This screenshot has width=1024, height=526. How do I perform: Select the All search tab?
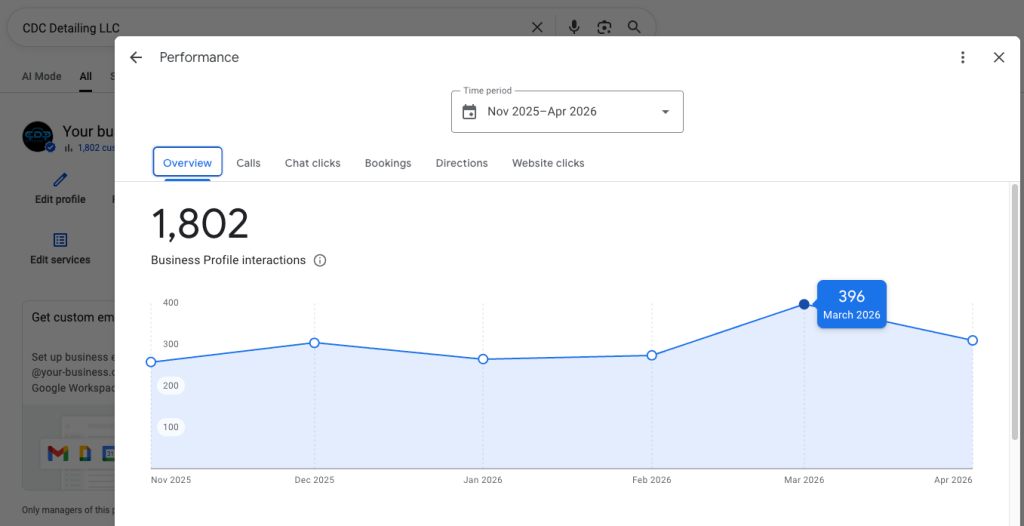[x=86, y=76]
